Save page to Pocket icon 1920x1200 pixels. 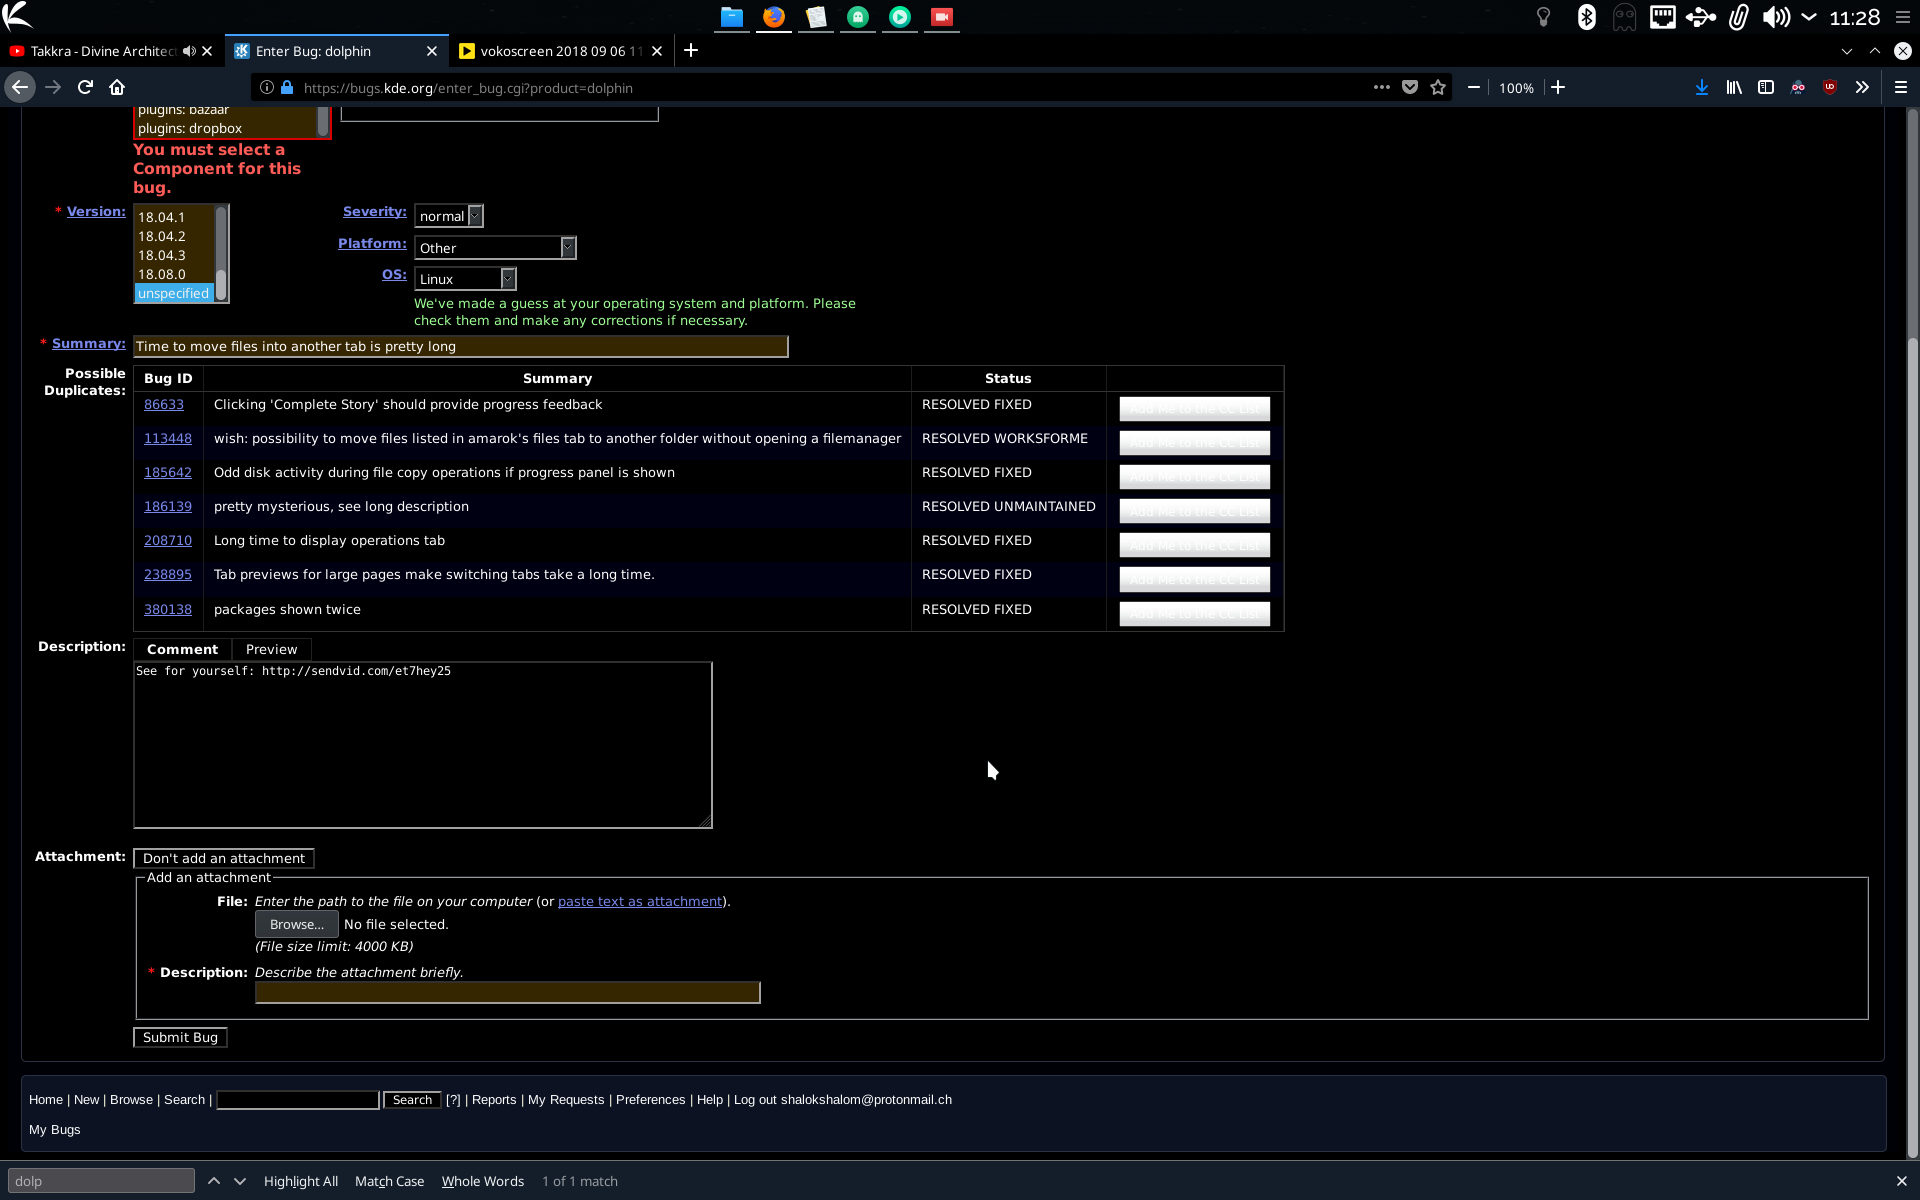coord(1410,88)
